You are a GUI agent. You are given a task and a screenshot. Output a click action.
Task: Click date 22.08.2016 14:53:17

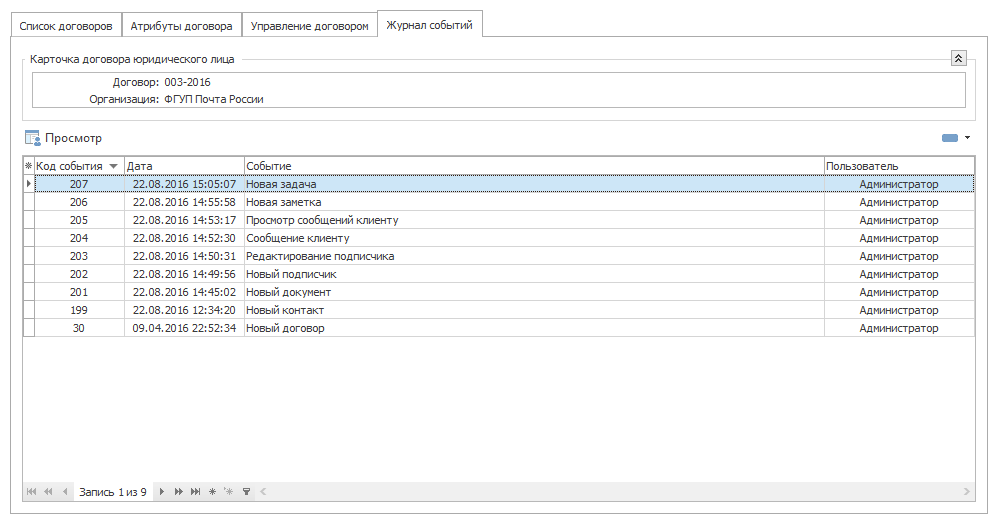[184, 220]
